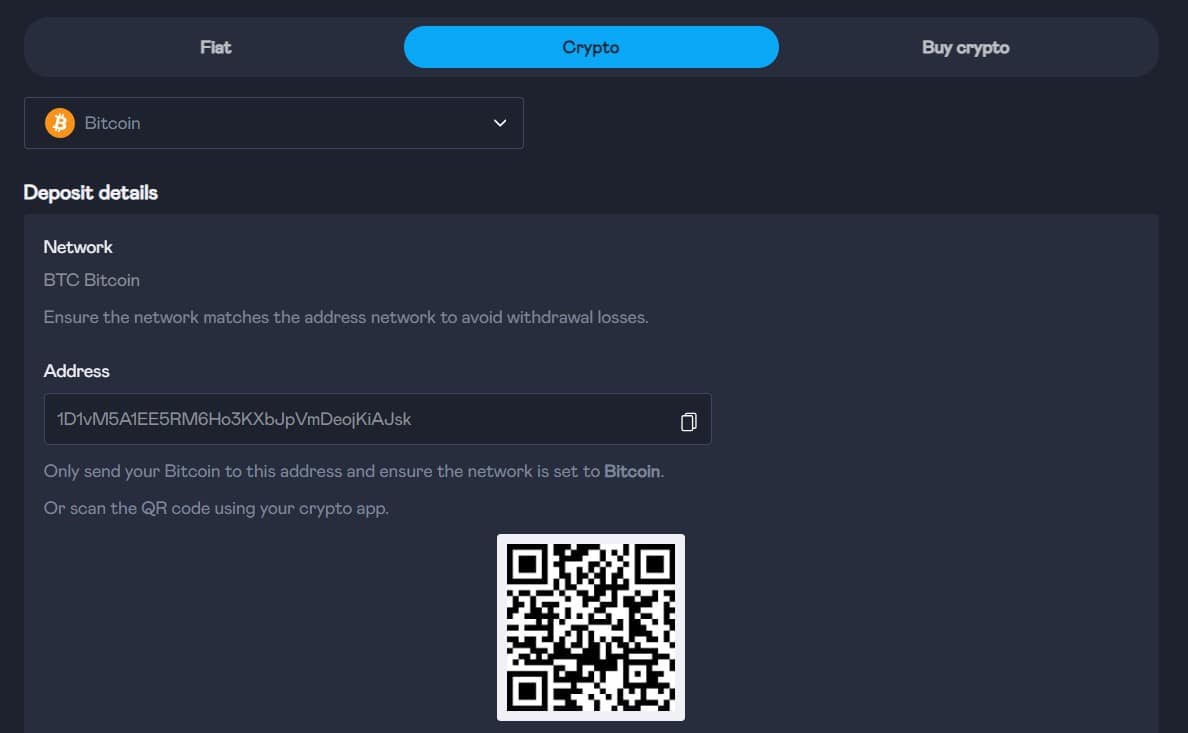Image resolution: width=1188 pixels, height=733 pixels.
Task: Click the deposit address field
Action: (377, 419)
